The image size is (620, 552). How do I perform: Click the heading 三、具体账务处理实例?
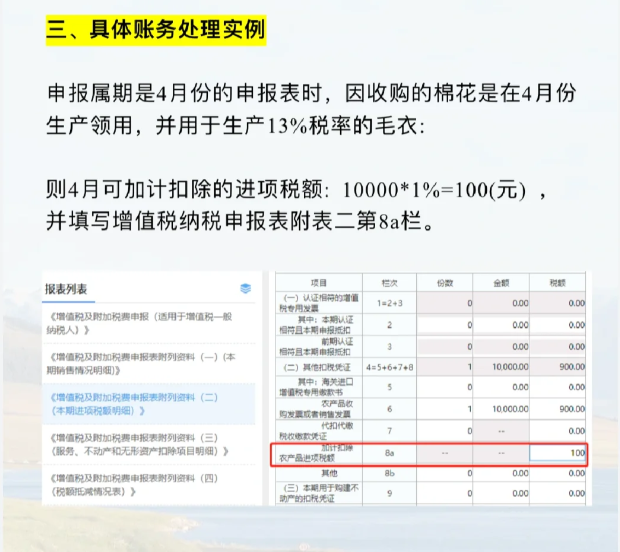click(156, 30)
